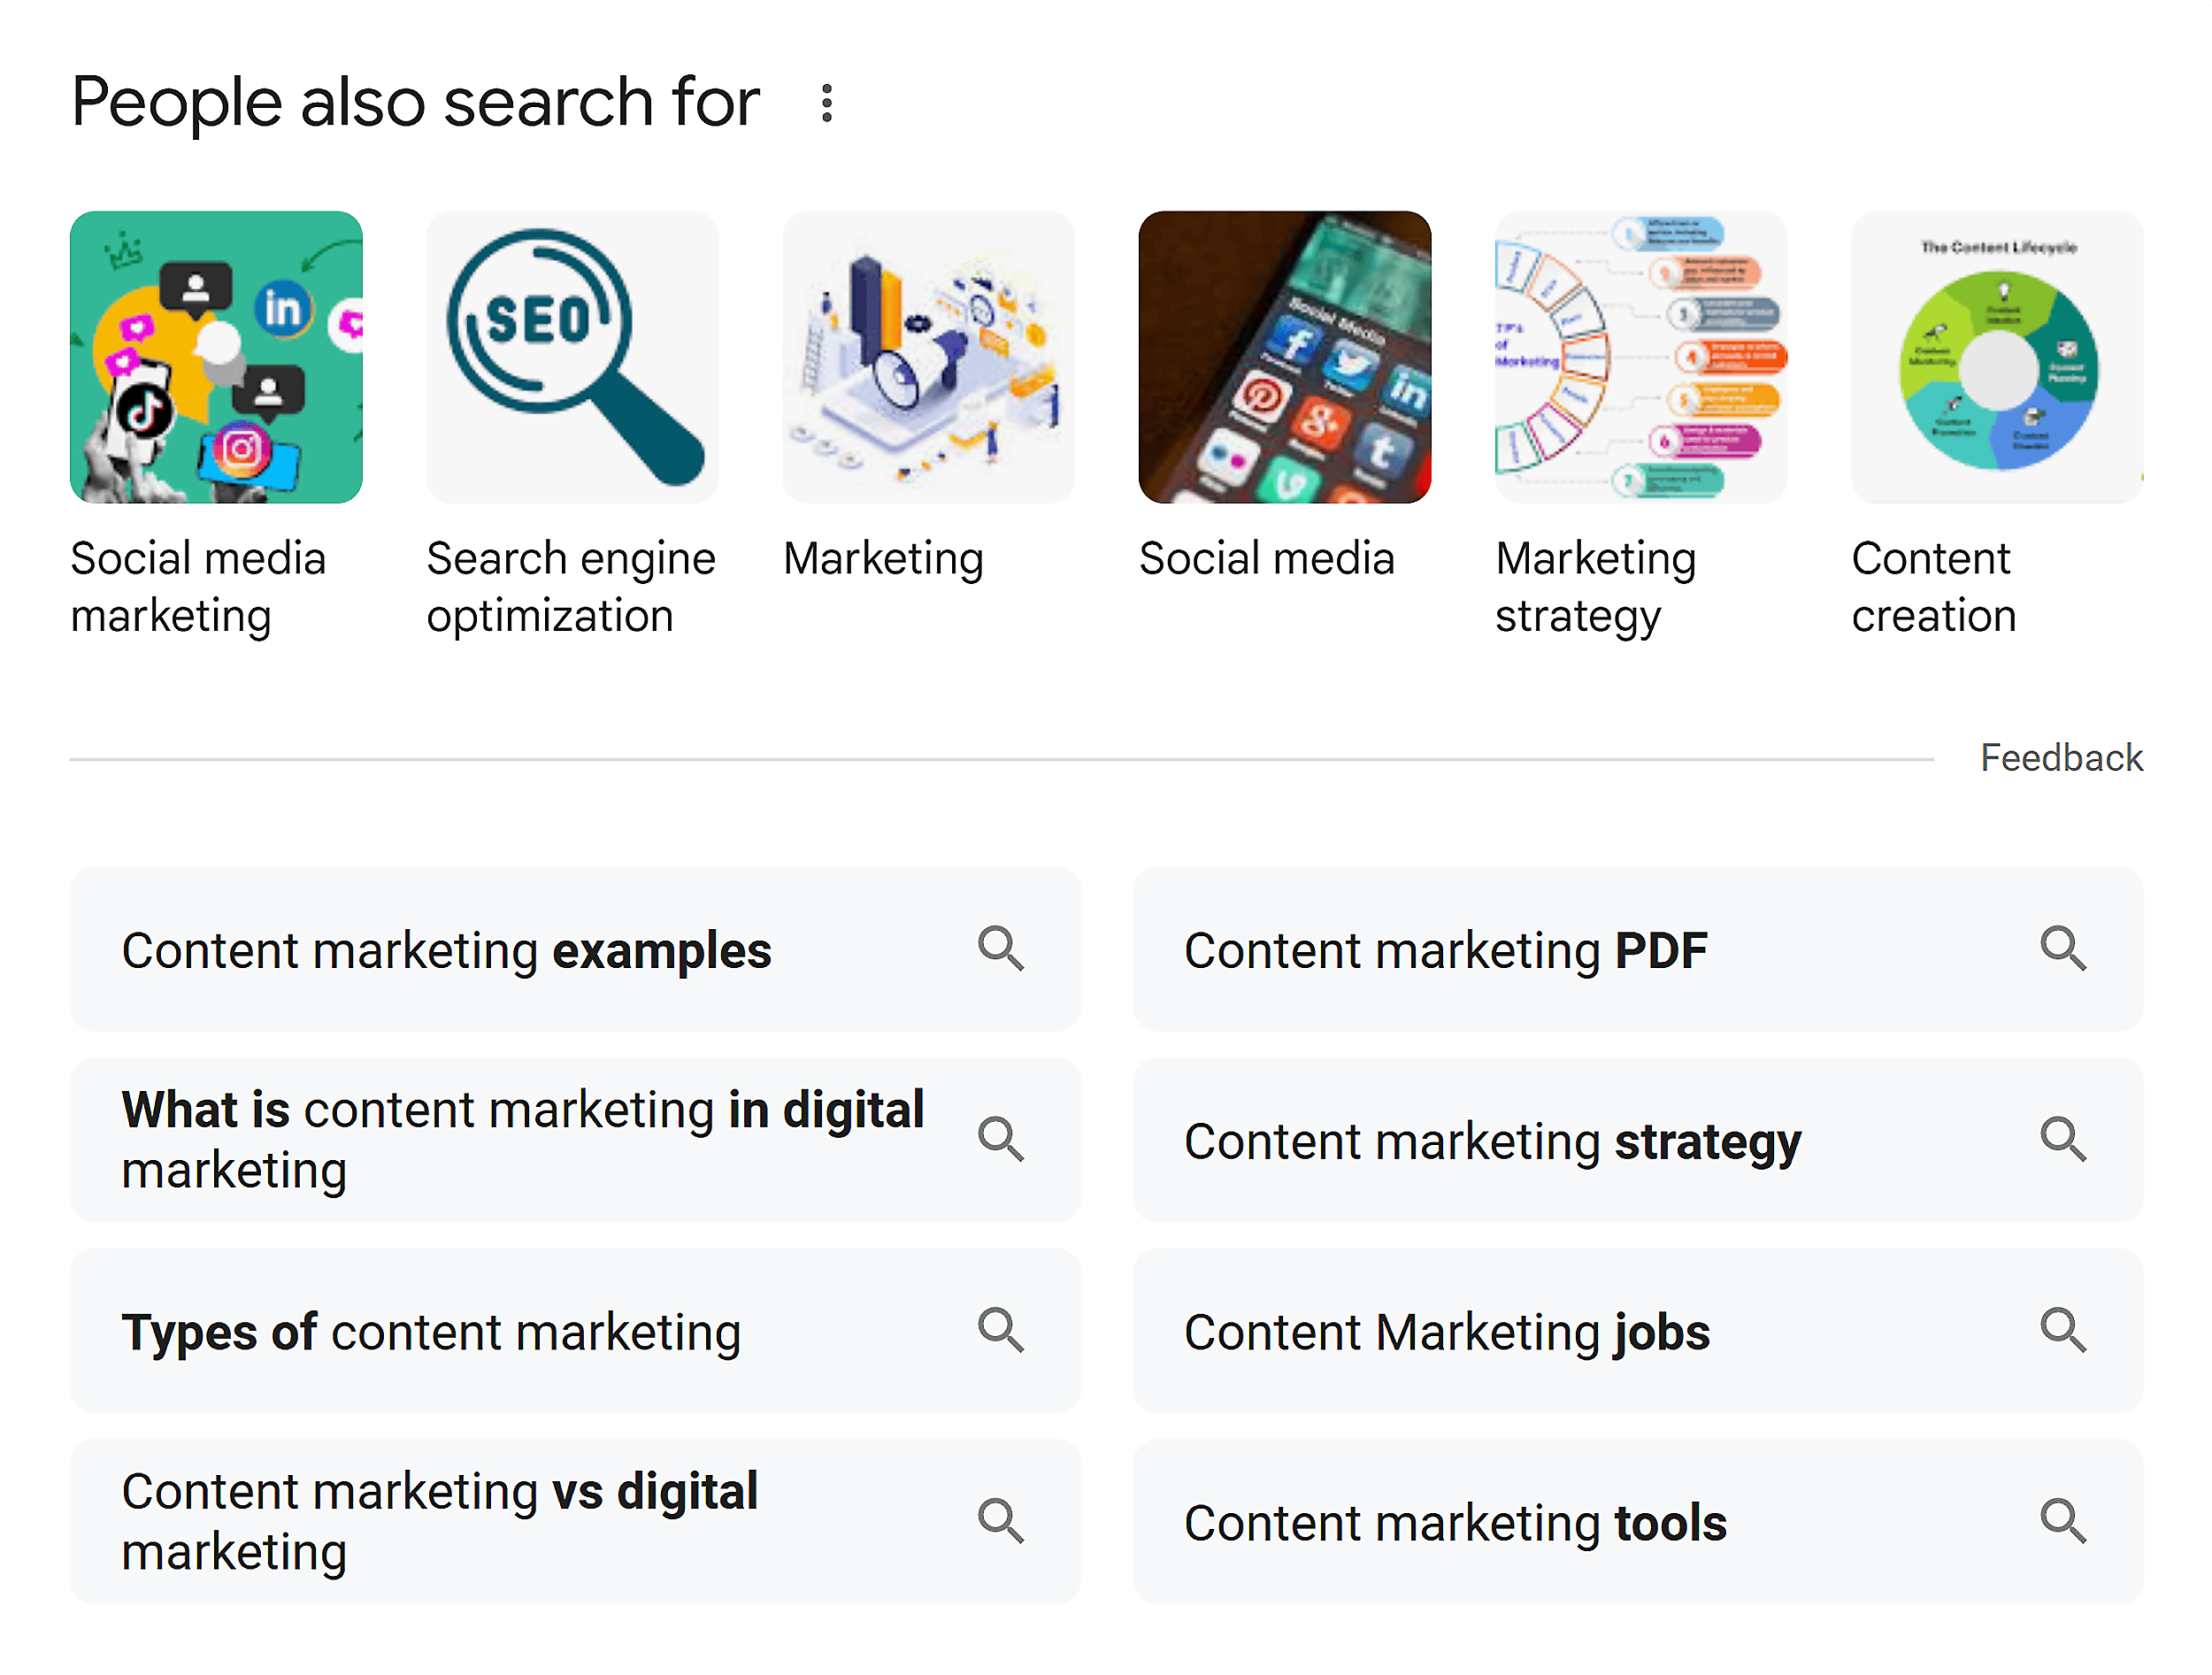Open the magnifier beside Content Marketing jobs
The width and height of the screenshot is (2212, 1675).
coord(2064,1331)
